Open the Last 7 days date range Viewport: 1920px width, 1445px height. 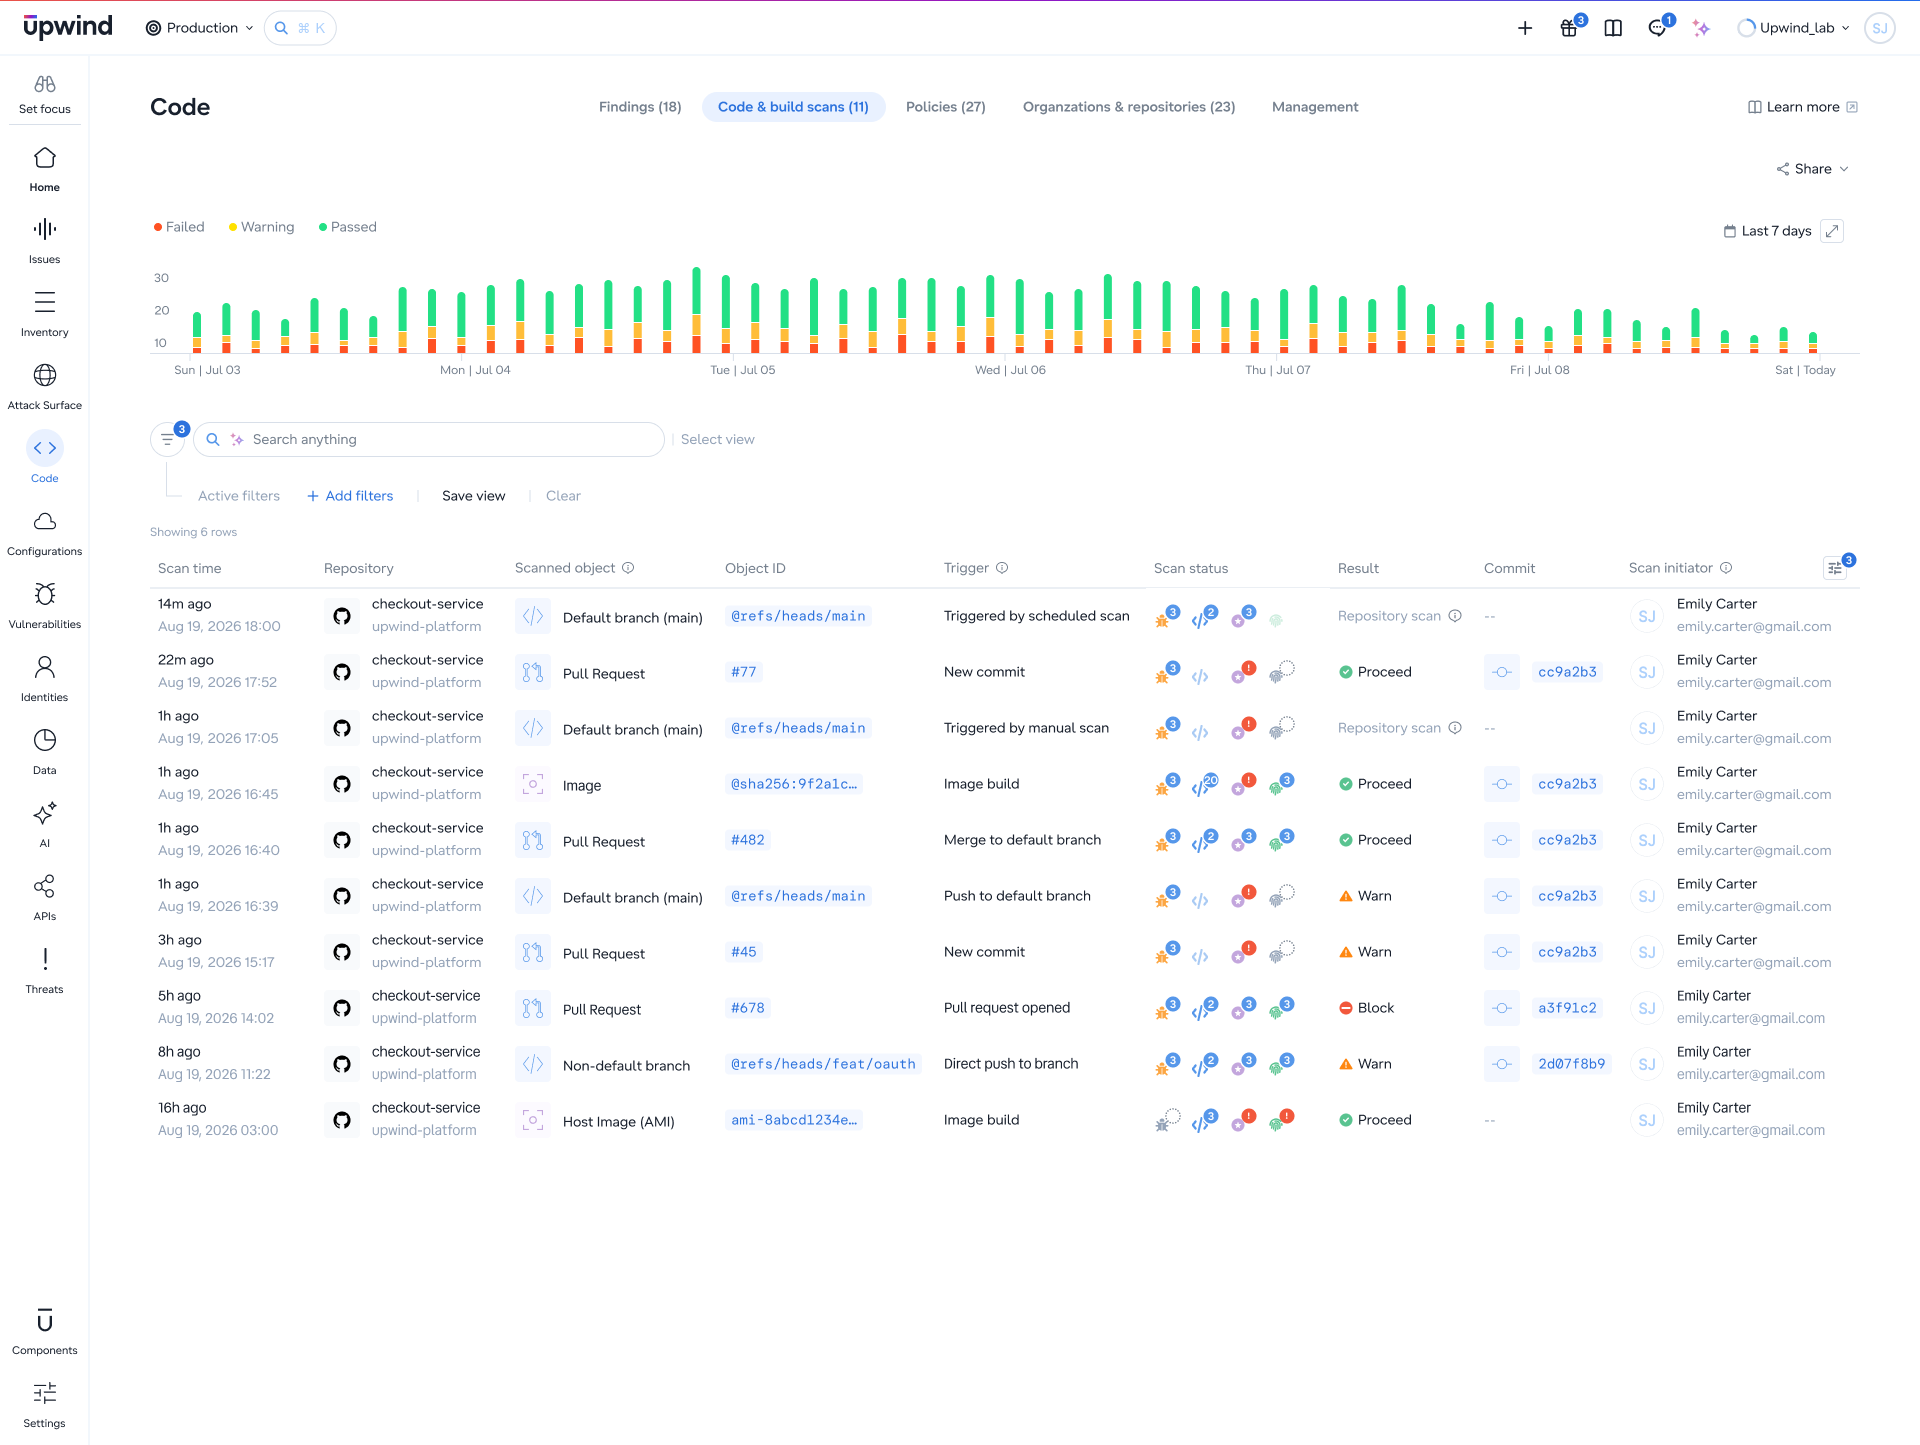coord(1768,231)
